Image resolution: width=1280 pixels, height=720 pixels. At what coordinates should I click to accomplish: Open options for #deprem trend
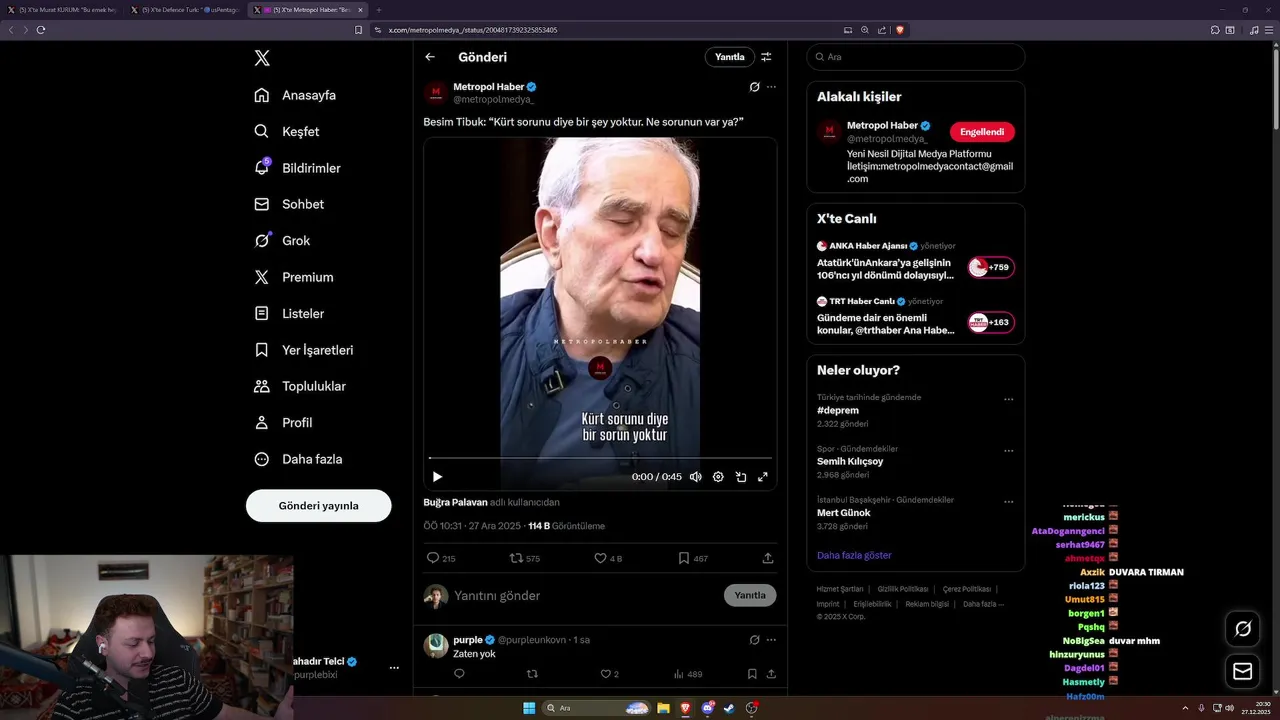(x=1008, y=399)
